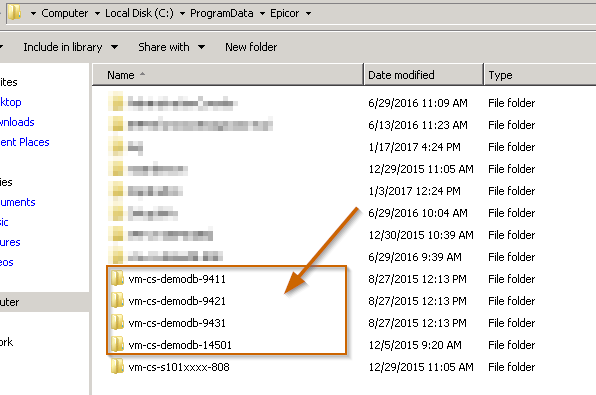Click the date 6/29/2016 9:39 AM
This screenshot has width=596, height=395.
click(x=415, y=257)
